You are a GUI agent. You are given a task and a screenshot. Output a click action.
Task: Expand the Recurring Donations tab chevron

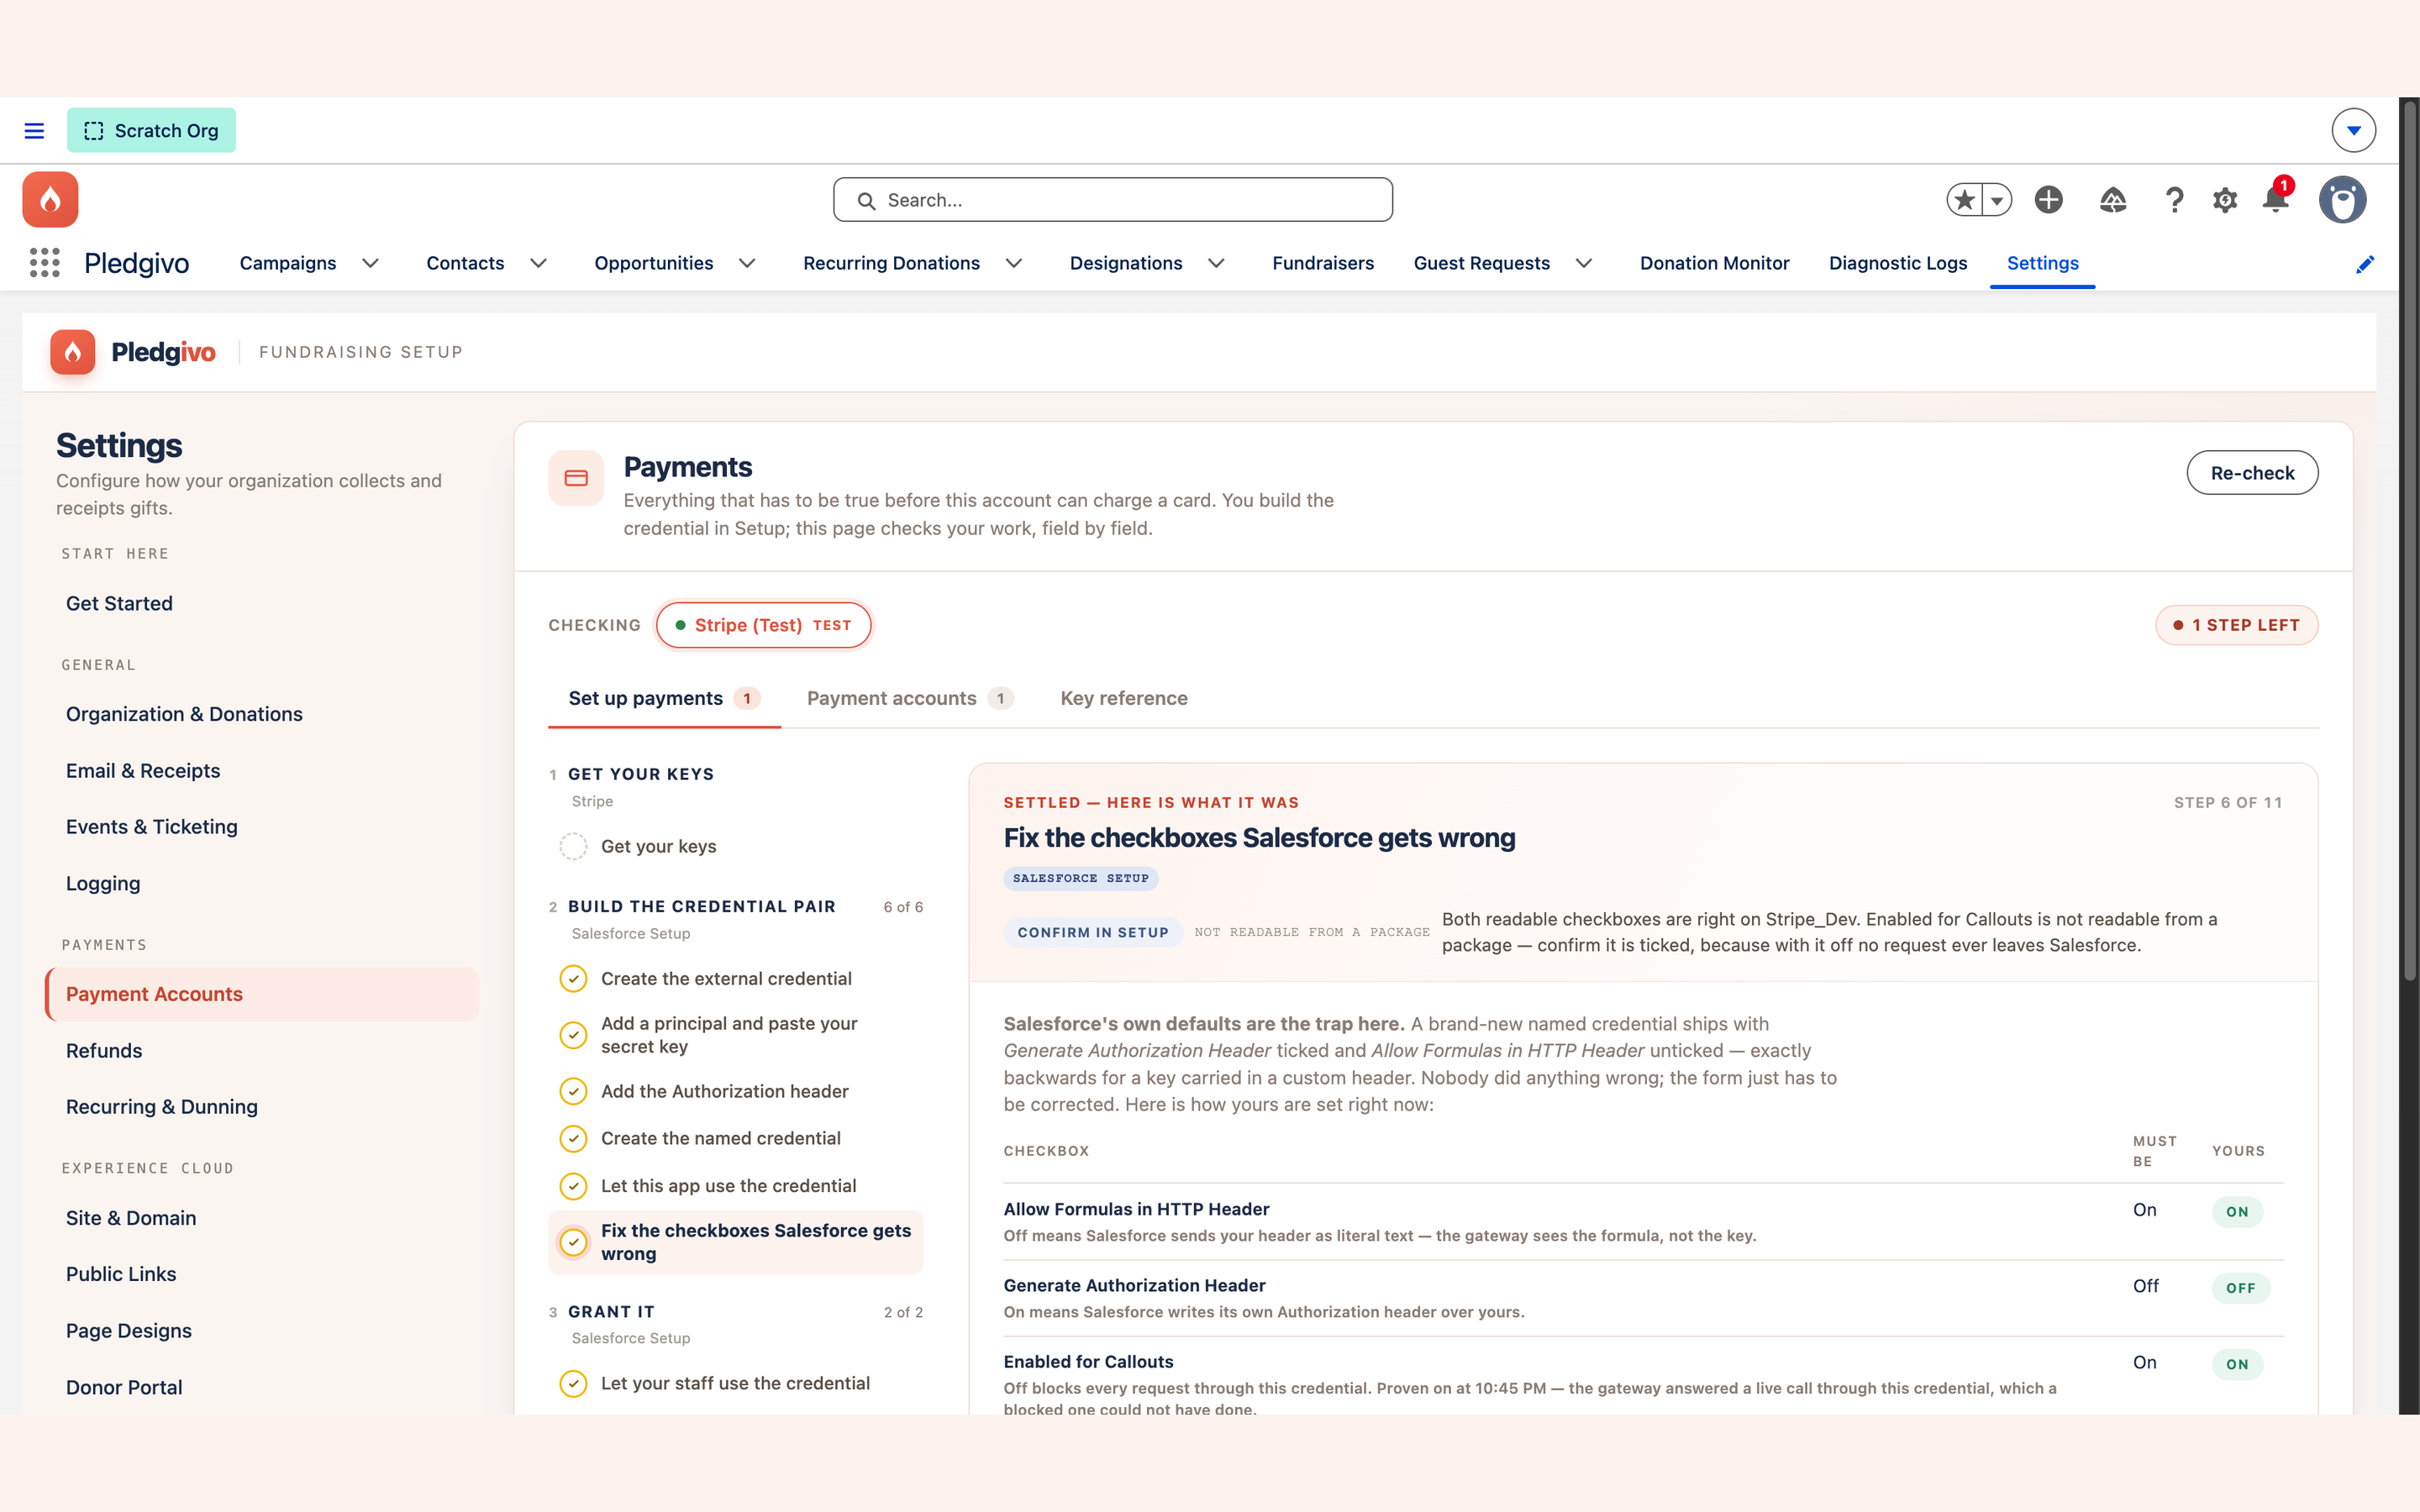click(1014, 263)
